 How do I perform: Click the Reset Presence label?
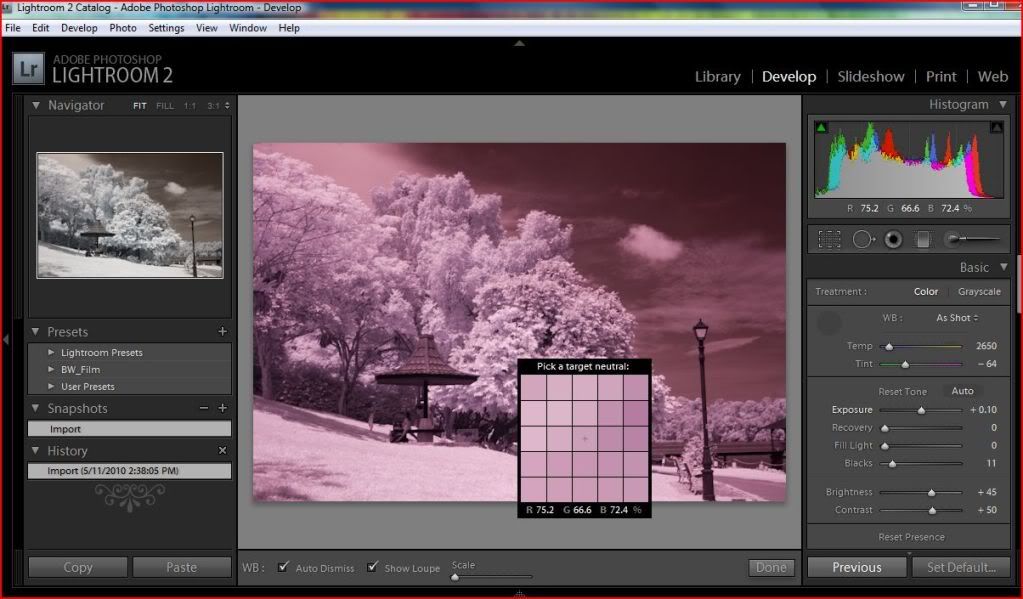pos(911,537)
